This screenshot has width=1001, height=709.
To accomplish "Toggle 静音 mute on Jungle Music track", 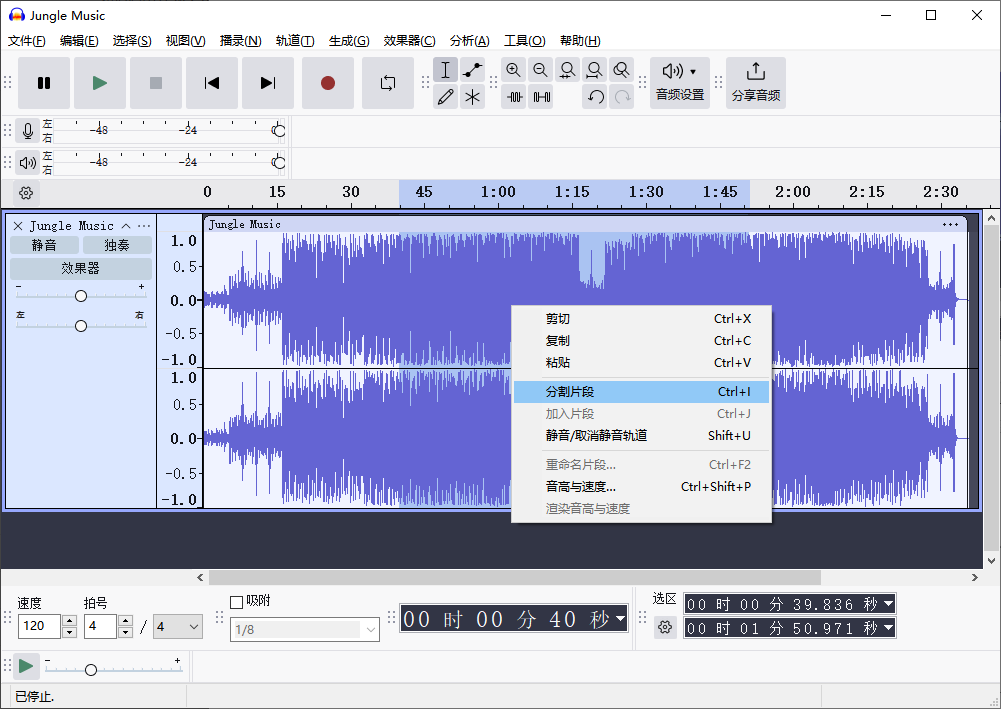I will 44,245.
